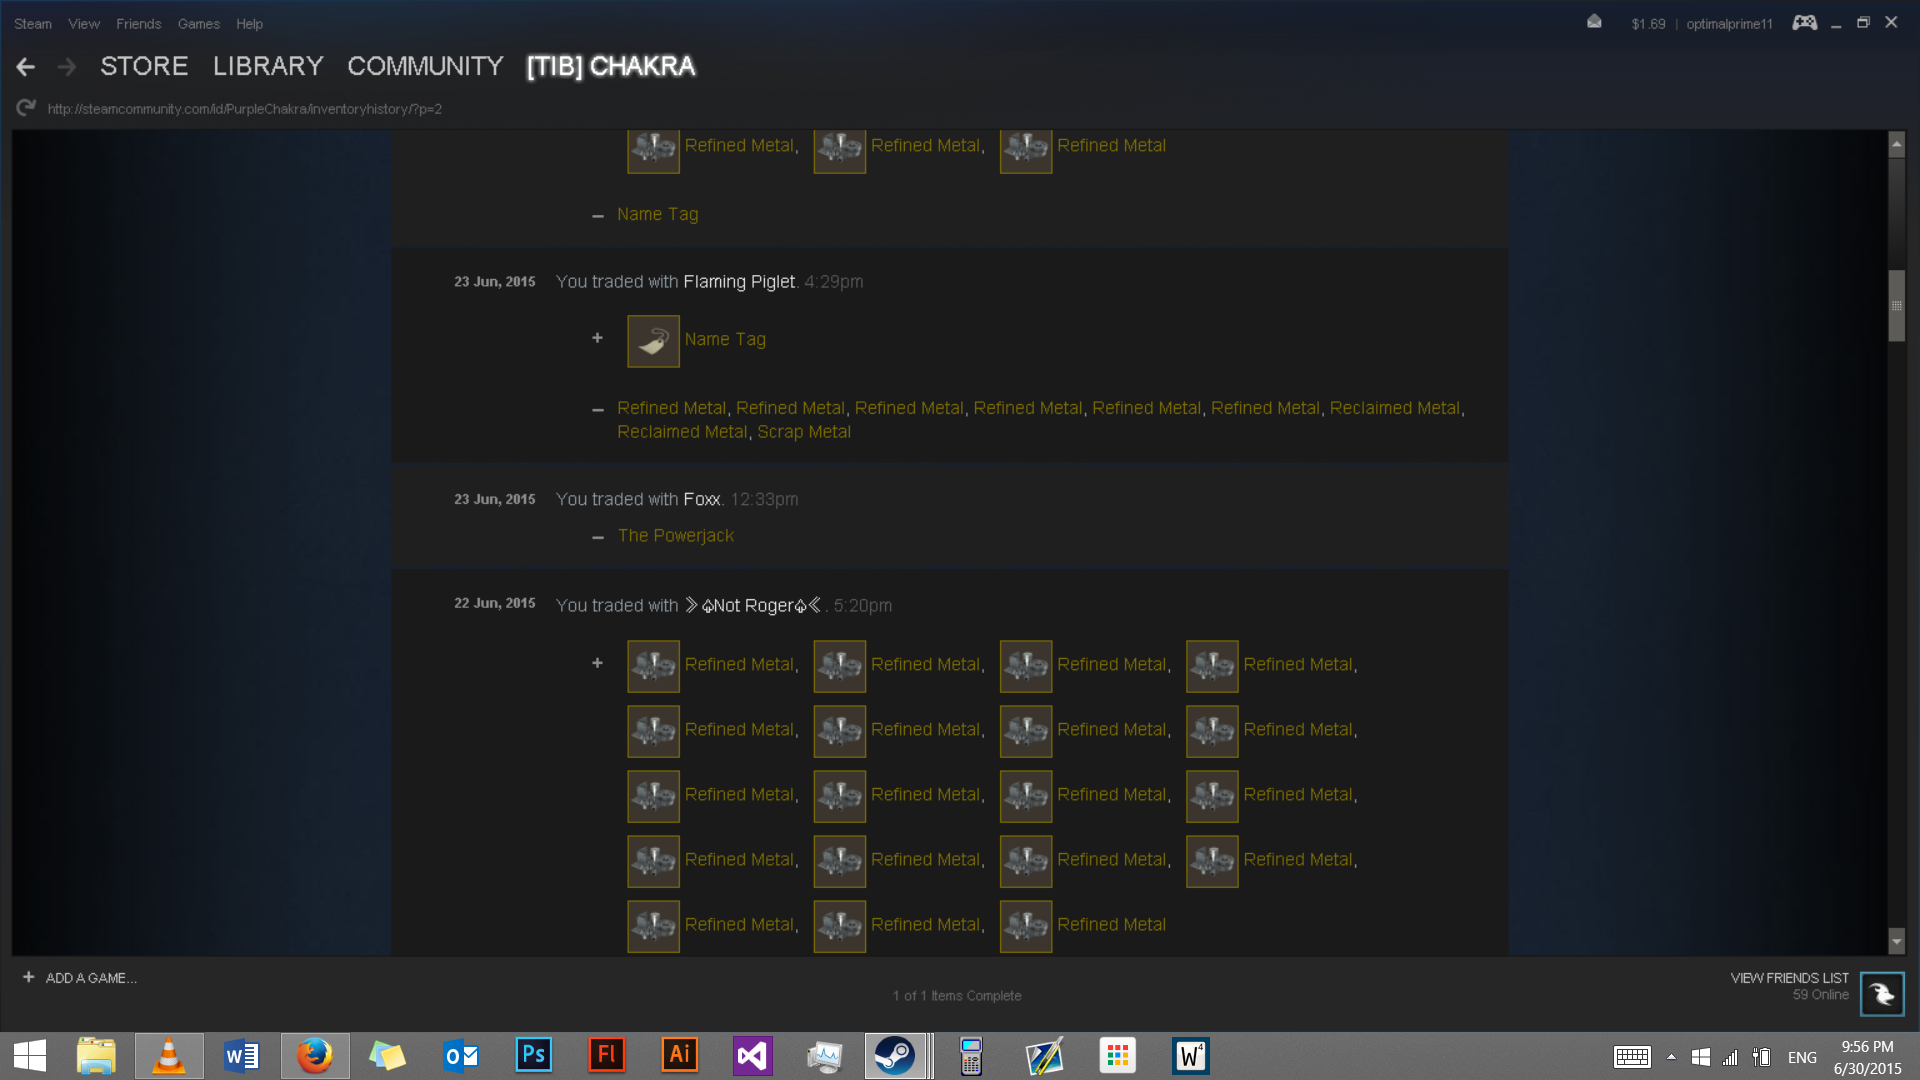Open the Friends menu
This screenshot has height=1080, width=1920.
[x=138, y=24]
